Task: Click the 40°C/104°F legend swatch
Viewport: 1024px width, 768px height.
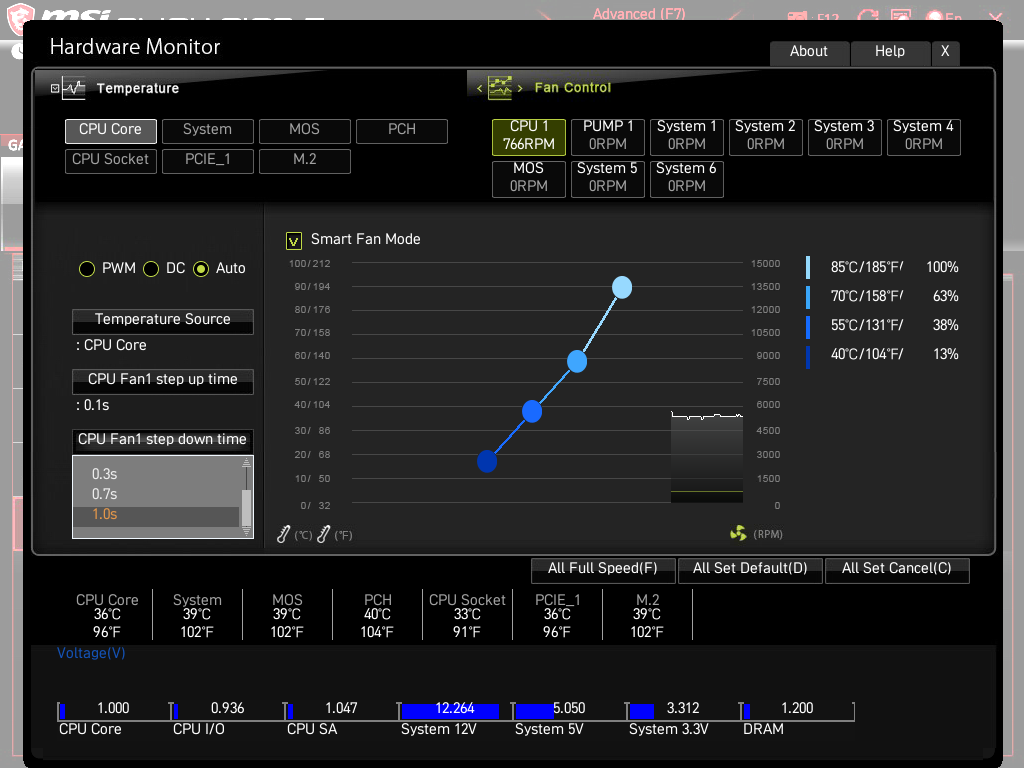Action: click(x=808, y=357)
